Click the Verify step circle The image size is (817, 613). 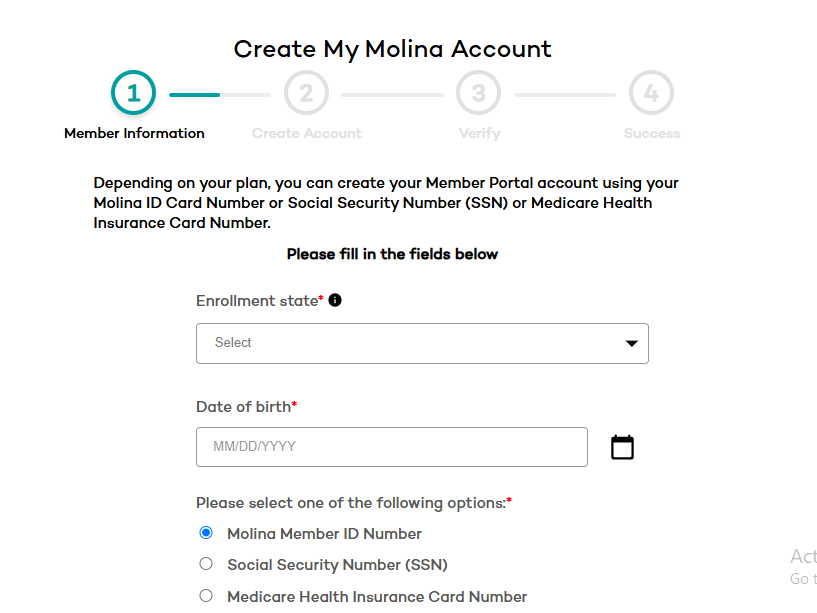[x=478, y=92]
